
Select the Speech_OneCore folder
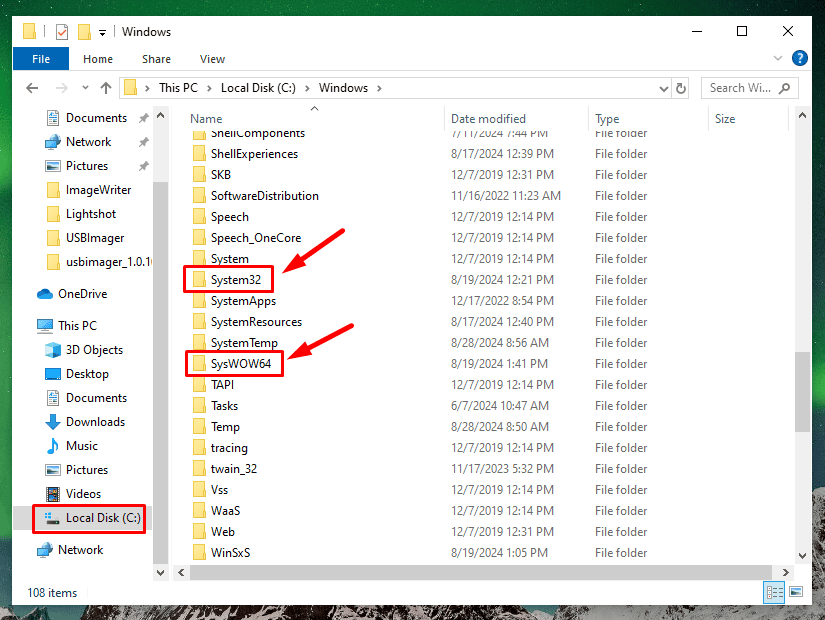(256, 238)
